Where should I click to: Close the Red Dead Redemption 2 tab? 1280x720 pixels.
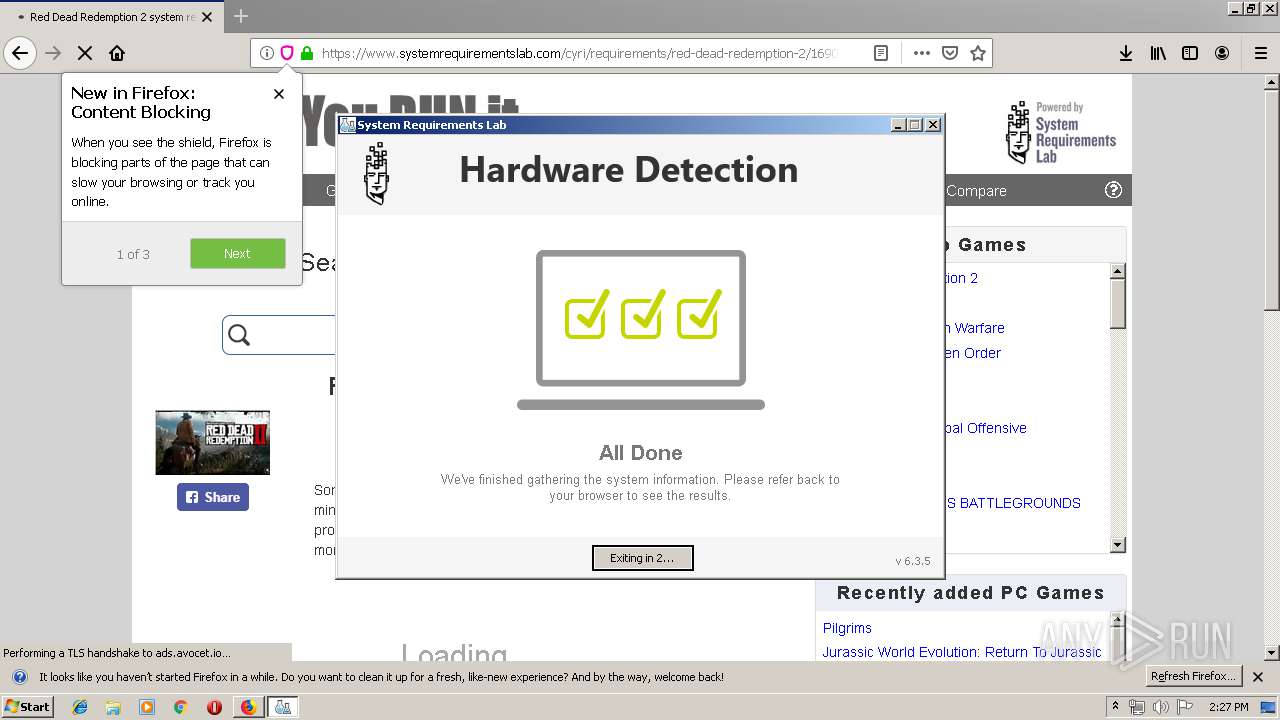[x=208, y=17]
